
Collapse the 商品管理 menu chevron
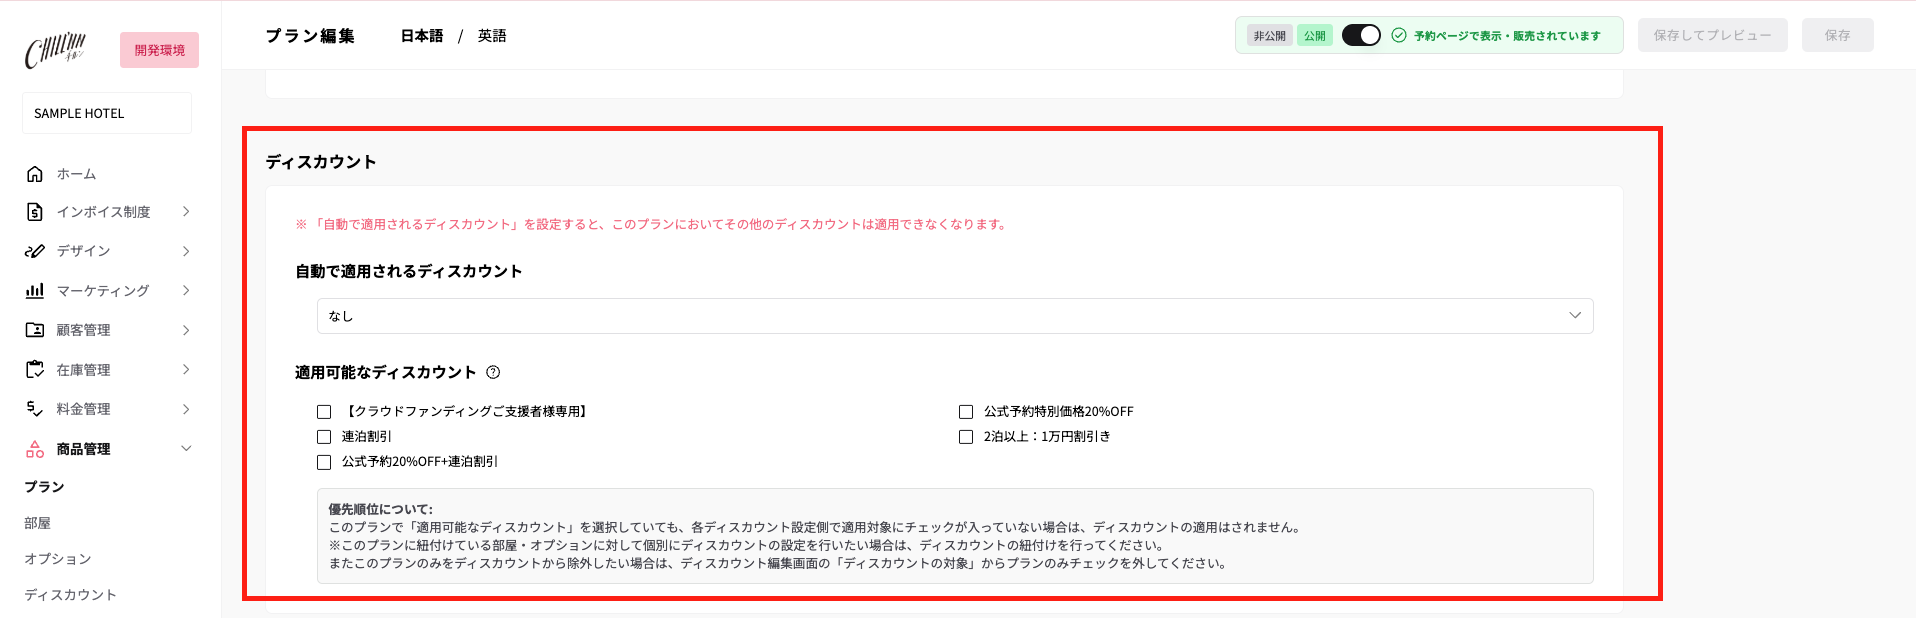pos(186,449)
